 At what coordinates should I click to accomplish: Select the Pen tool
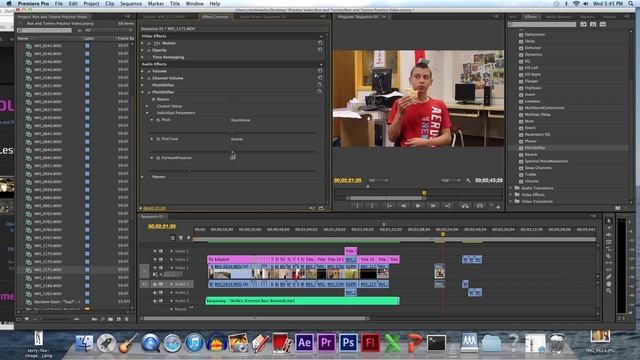(609, 277)
